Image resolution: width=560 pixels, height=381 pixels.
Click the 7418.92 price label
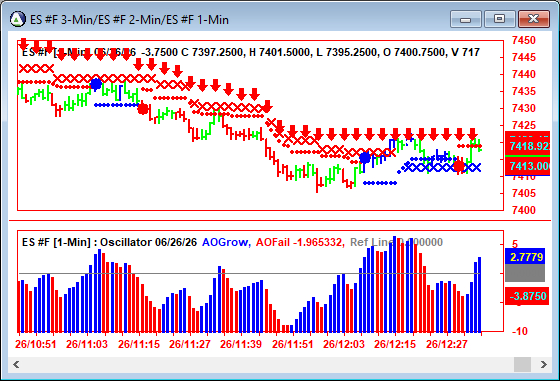tap(528, 145)
